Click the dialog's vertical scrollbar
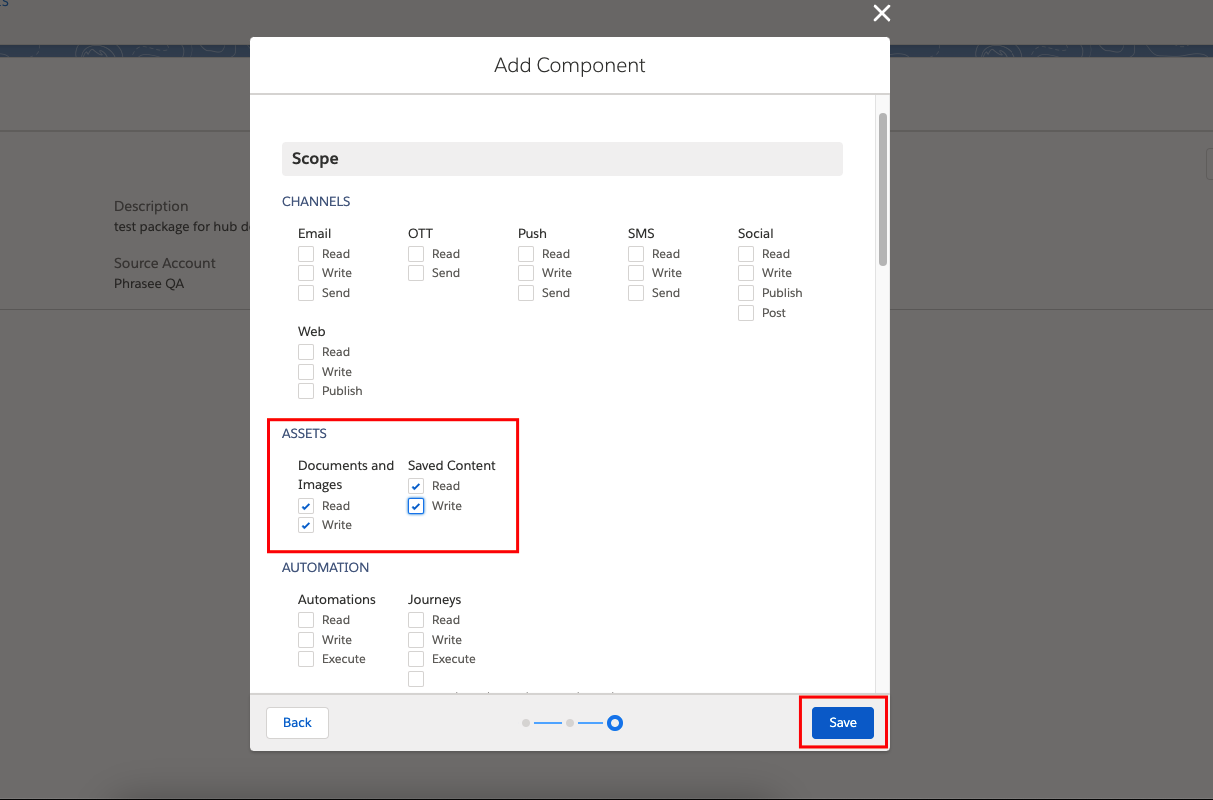 point(883,185)
